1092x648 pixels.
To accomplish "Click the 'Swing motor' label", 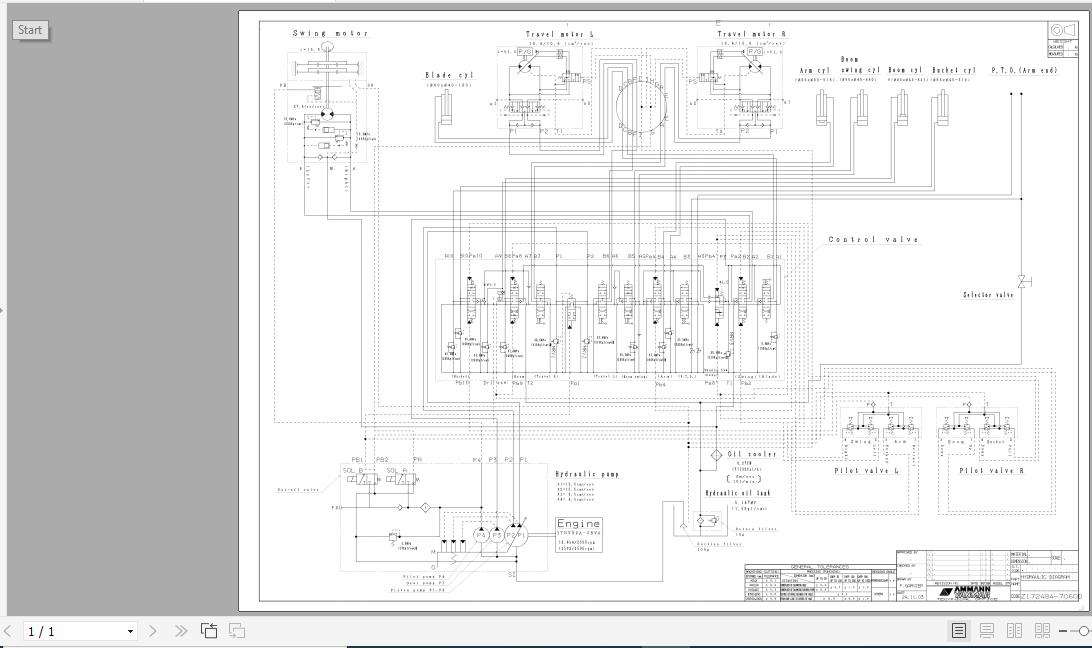I will [x=330, y=33].
